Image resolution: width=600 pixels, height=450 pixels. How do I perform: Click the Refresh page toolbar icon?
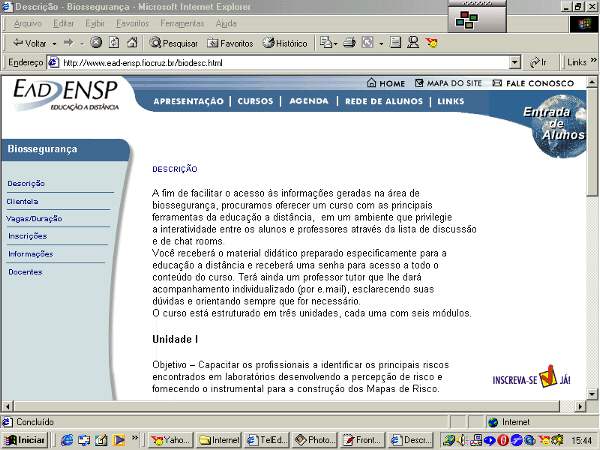114,43
